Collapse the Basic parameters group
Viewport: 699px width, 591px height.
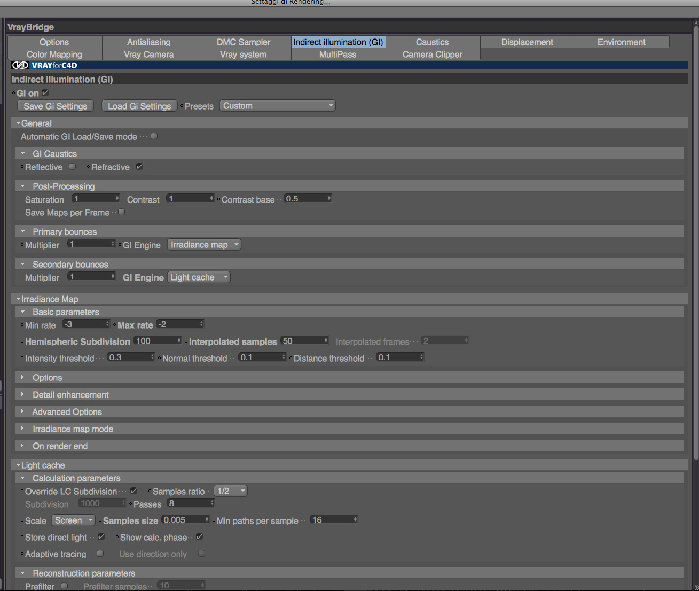coord(23,312)
